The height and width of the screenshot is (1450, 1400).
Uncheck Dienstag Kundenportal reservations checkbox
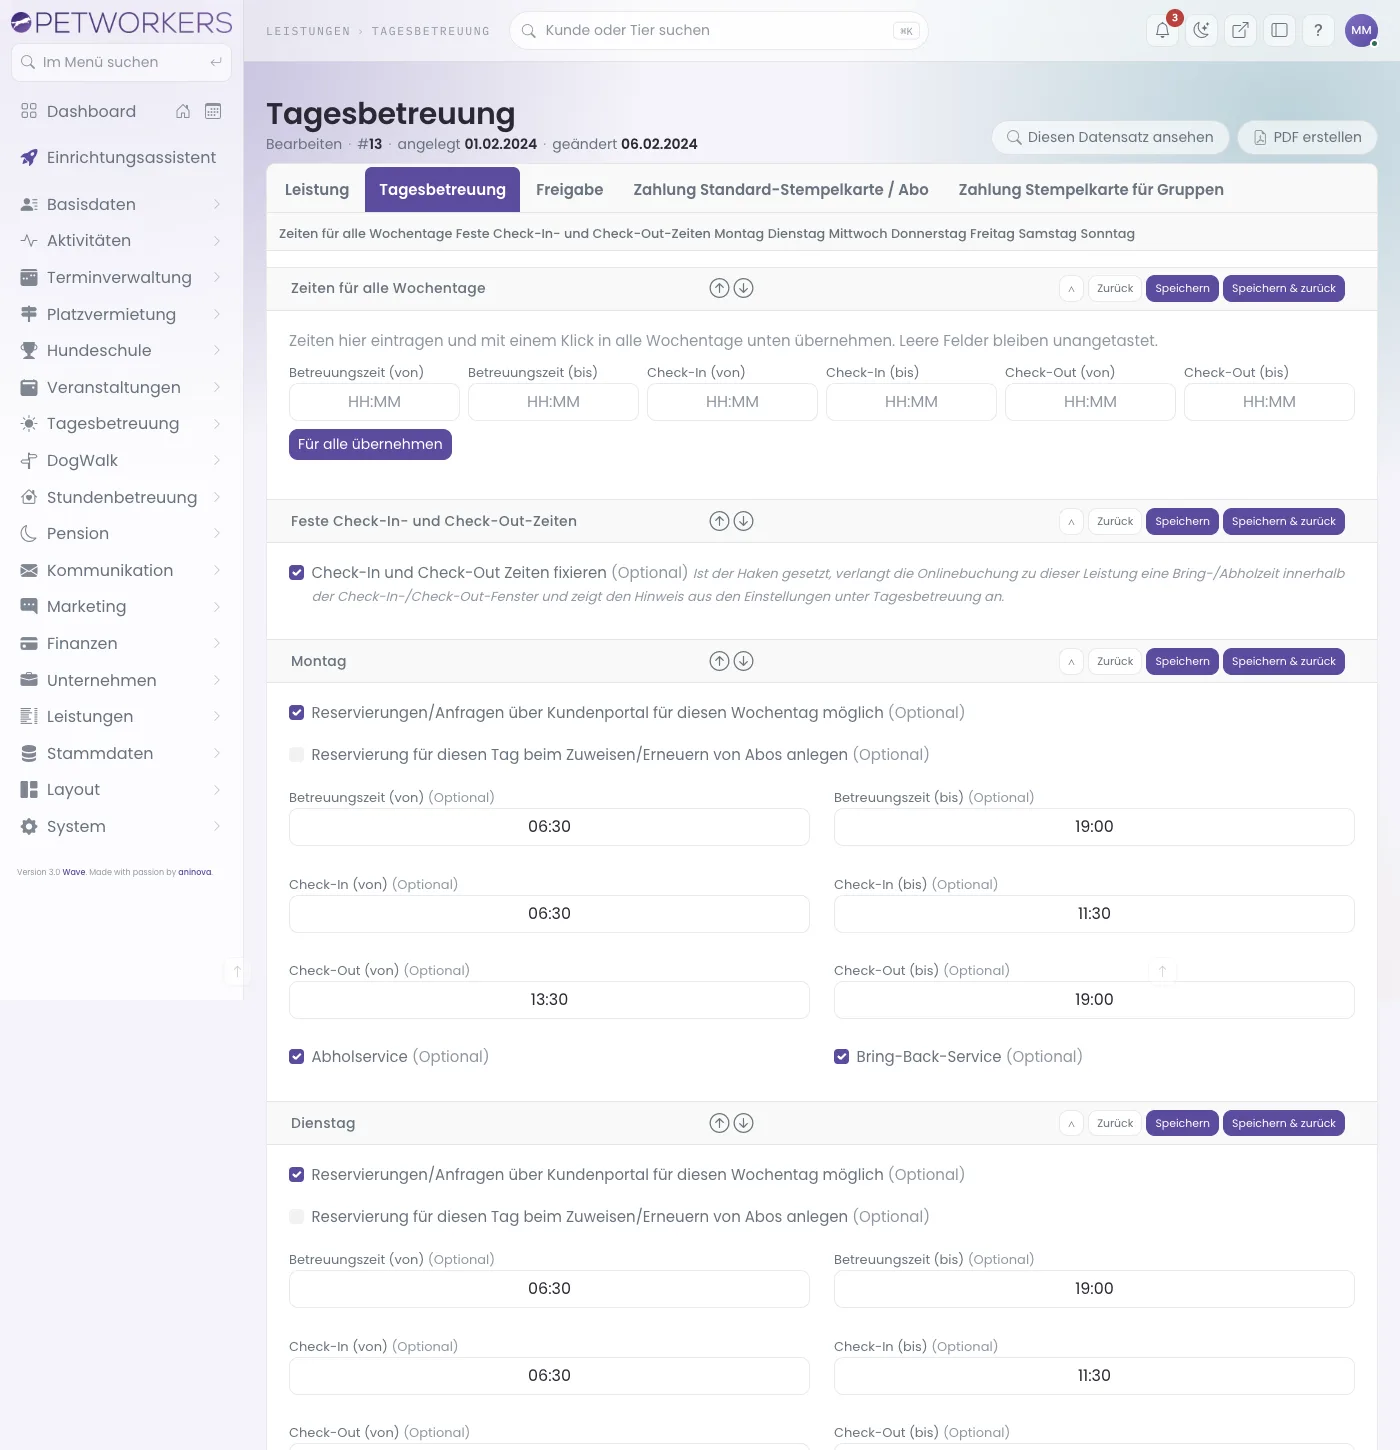(296, 1175)
